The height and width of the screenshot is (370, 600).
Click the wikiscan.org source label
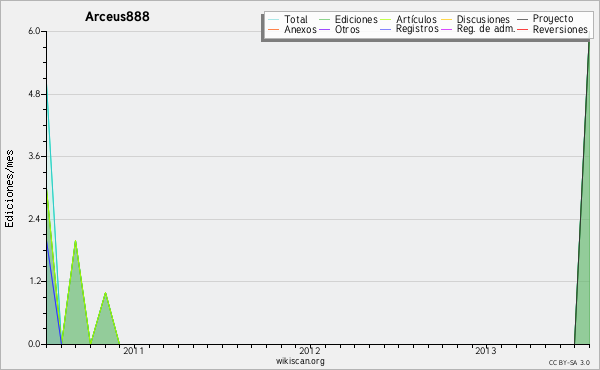pyautogui.click(x=300, y=361)
